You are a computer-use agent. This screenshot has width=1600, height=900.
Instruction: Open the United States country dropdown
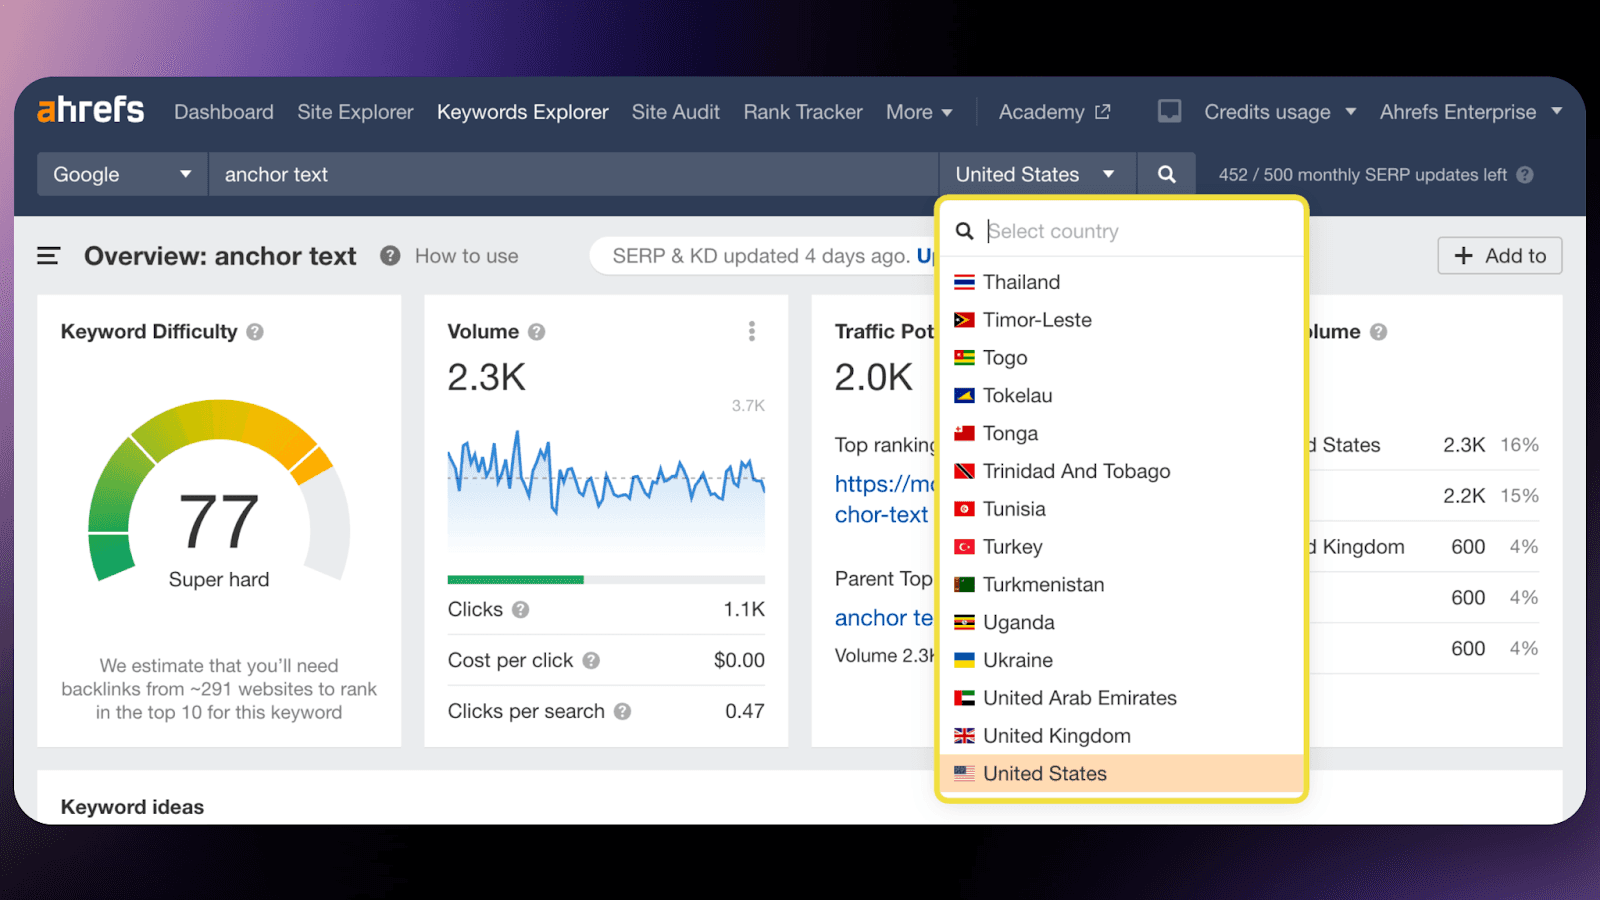coord(1037,174)
